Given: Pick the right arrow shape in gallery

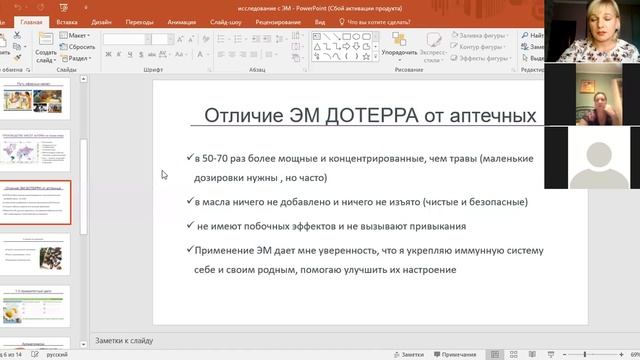Looking at the screenshot, I should pyautogui.click(x=346, y=47).
